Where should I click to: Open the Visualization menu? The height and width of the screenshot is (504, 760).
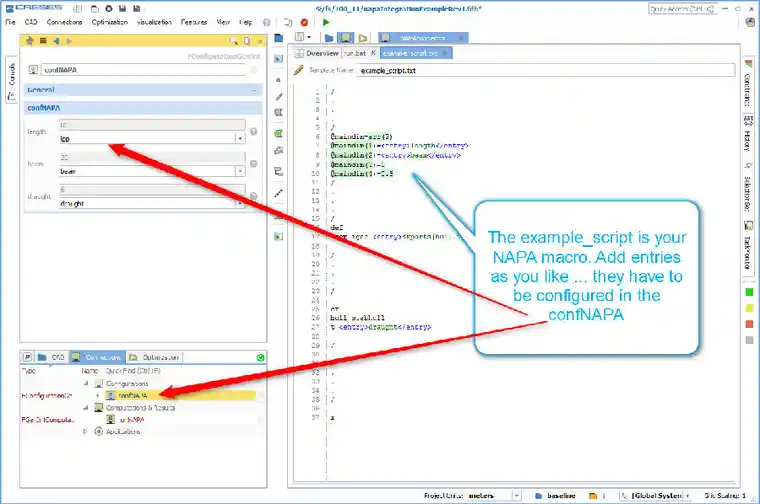tap(155, 22)
